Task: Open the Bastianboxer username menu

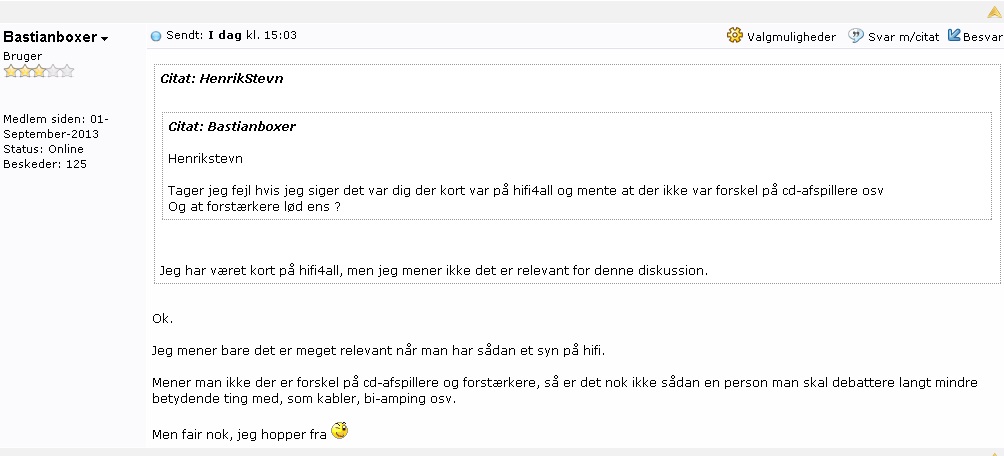Action: click(50, 37)
